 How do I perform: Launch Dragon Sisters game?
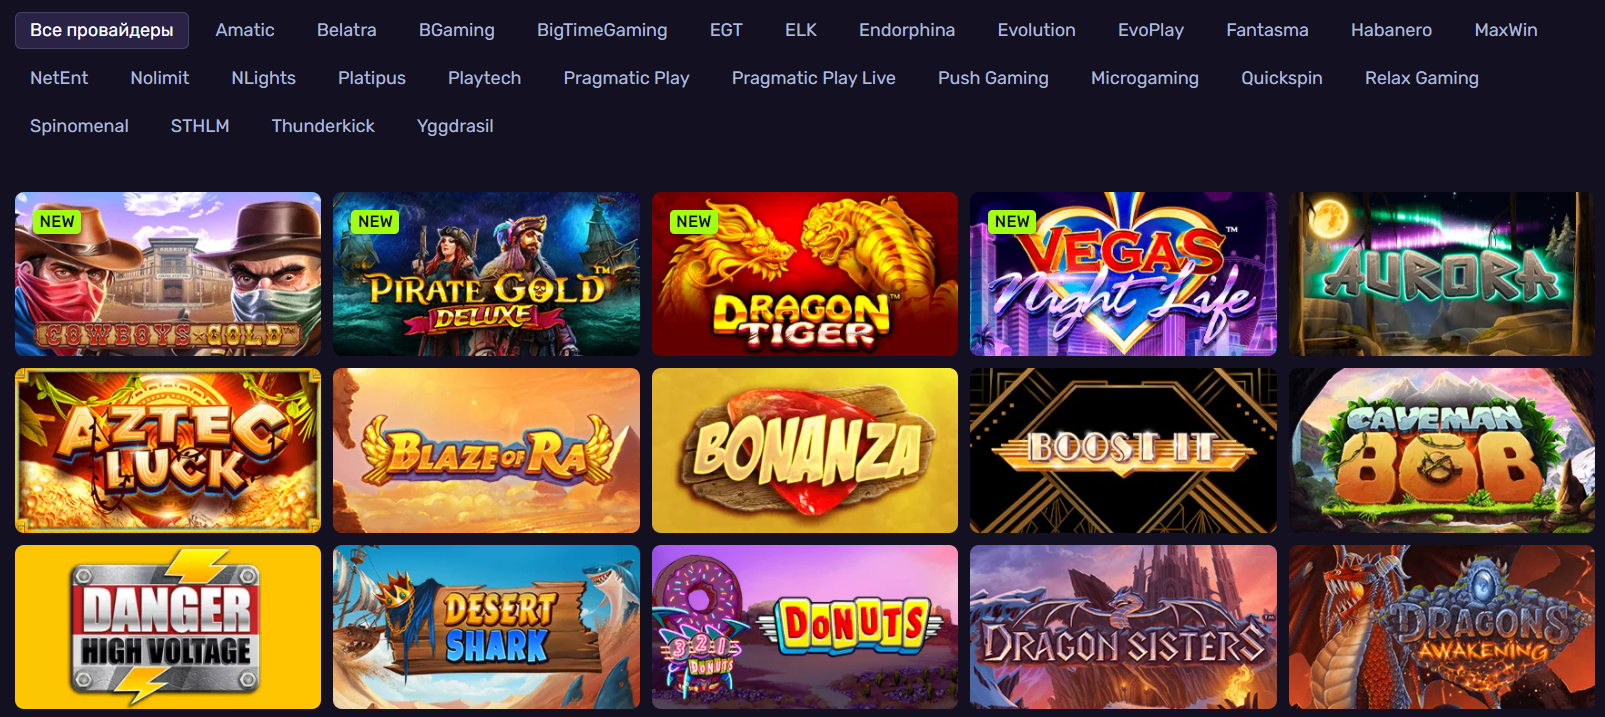pos(1123,627)
